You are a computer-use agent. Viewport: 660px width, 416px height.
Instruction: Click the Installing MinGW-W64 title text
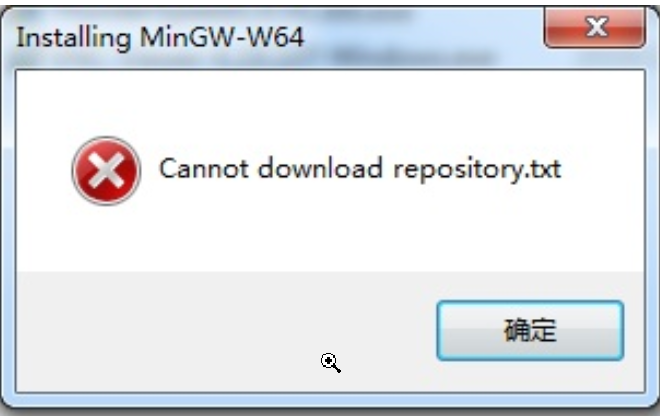click(160, 38)
